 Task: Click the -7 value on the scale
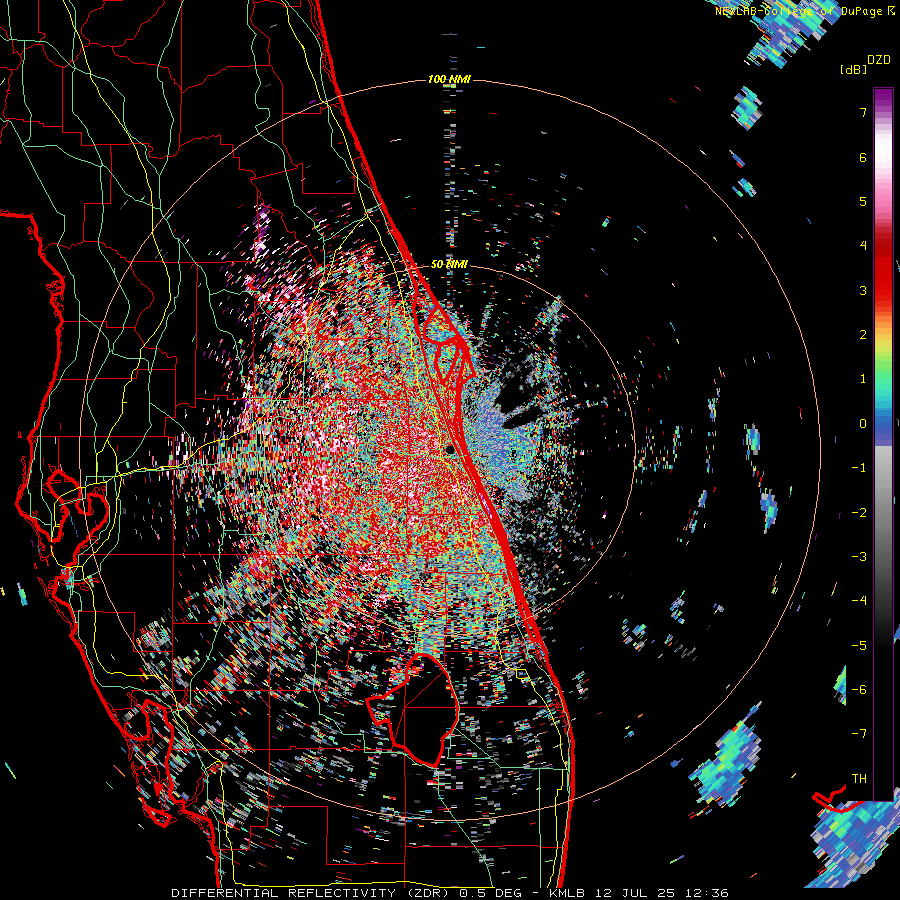(x=859, y=734)
